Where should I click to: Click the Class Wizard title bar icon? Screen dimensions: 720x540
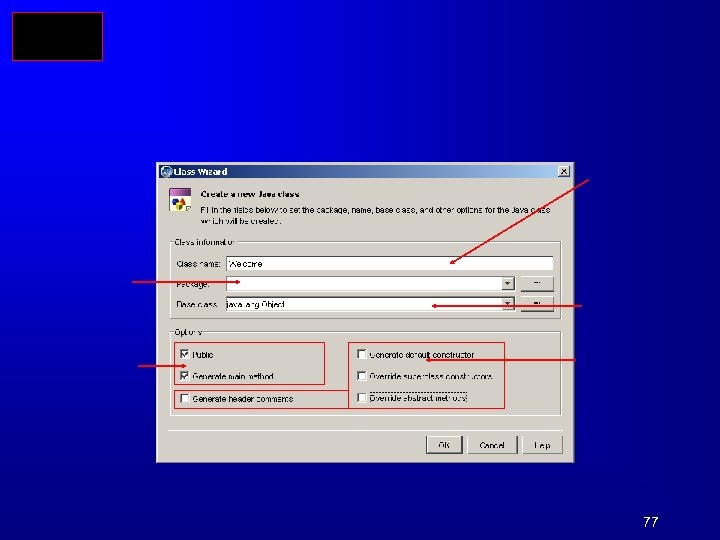[166, 172]
